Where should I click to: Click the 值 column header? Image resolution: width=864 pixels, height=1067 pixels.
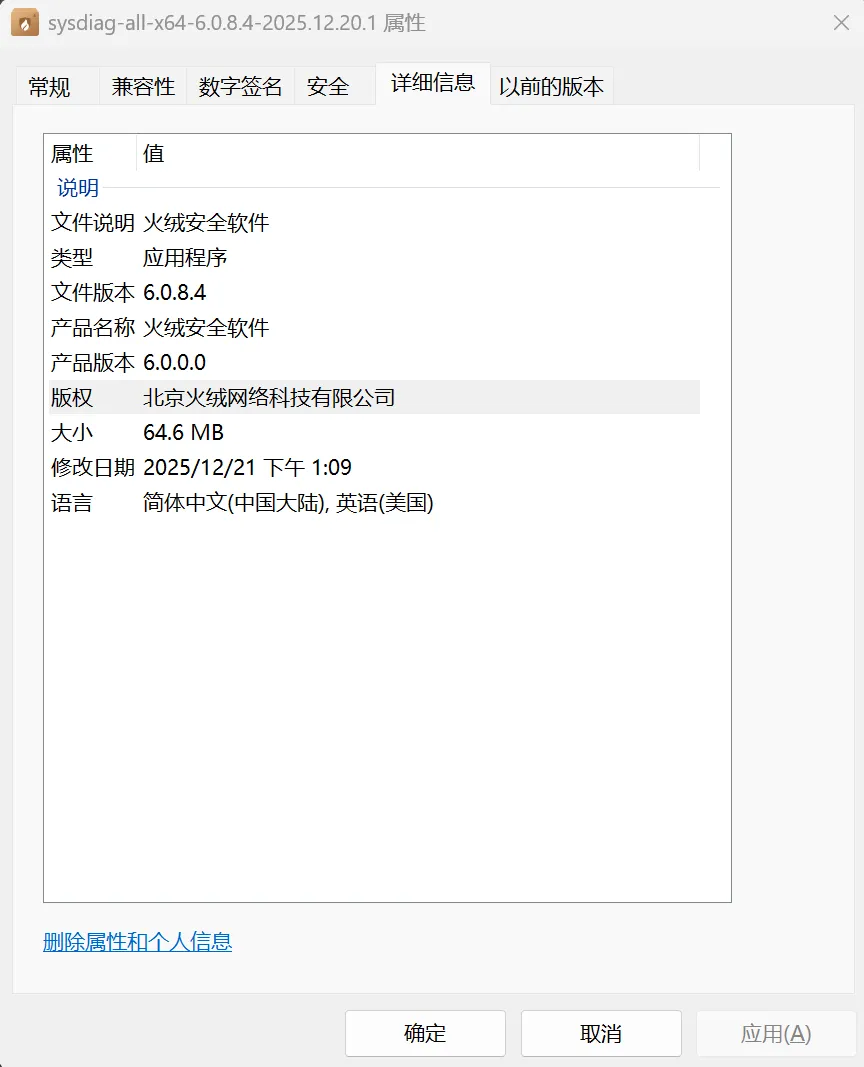[x=153, y=153]
